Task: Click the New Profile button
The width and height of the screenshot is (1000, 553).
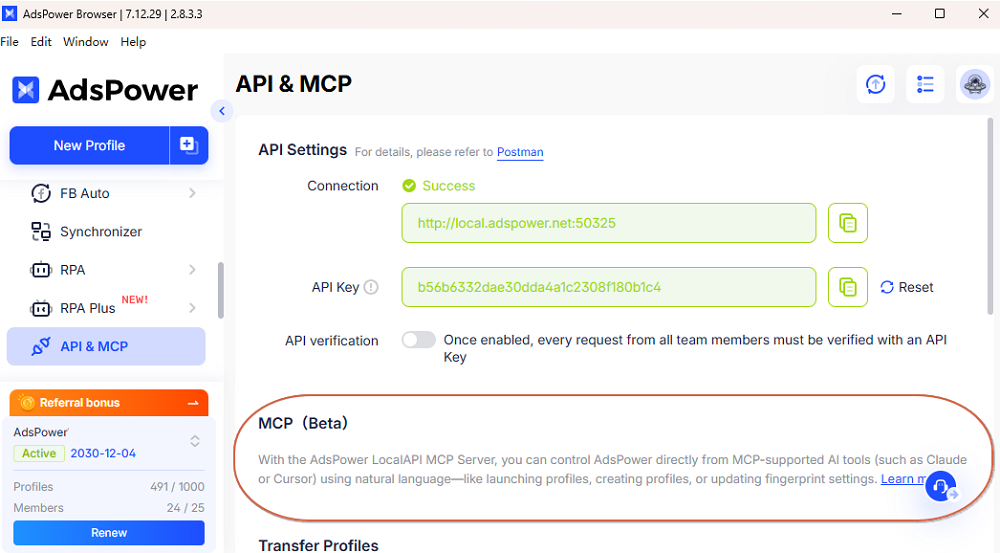Action: (x=89, y=145)
